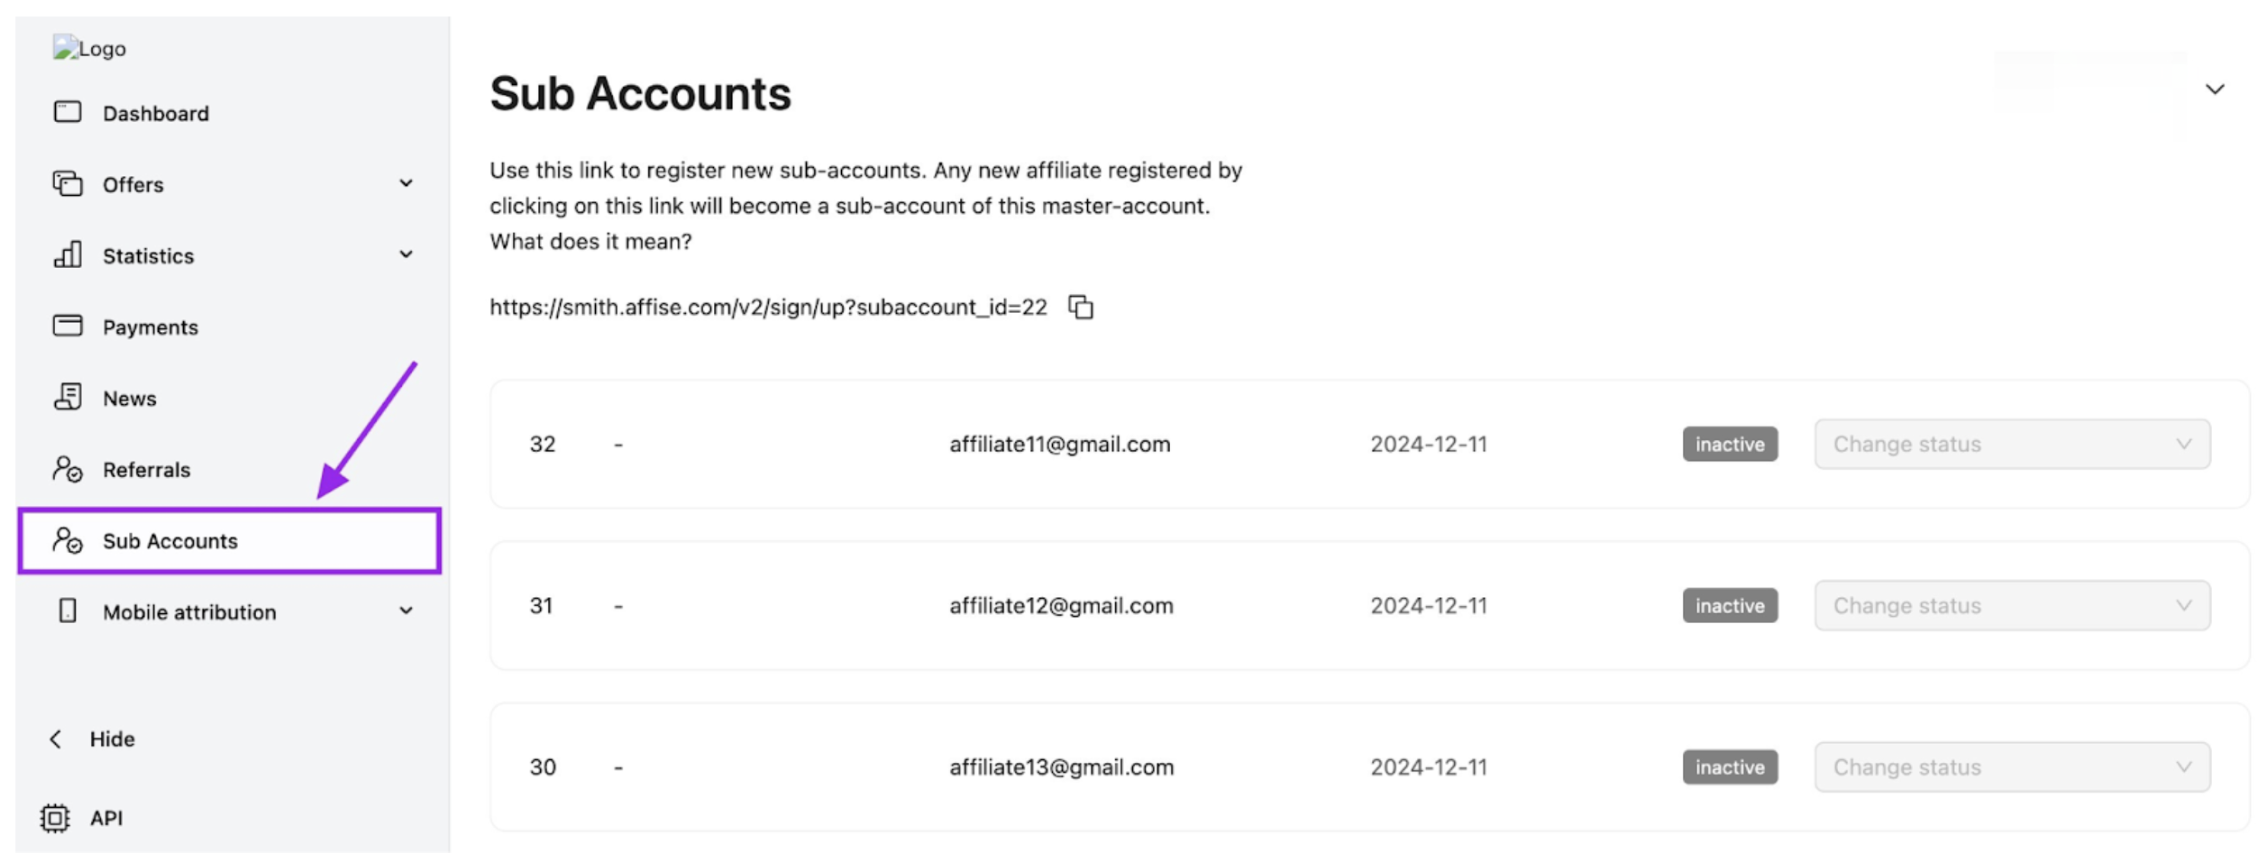The width and height of the screenshot is (2268, 866).
Task: Click the Payments card icon
Action: click(x=67, y=326)
